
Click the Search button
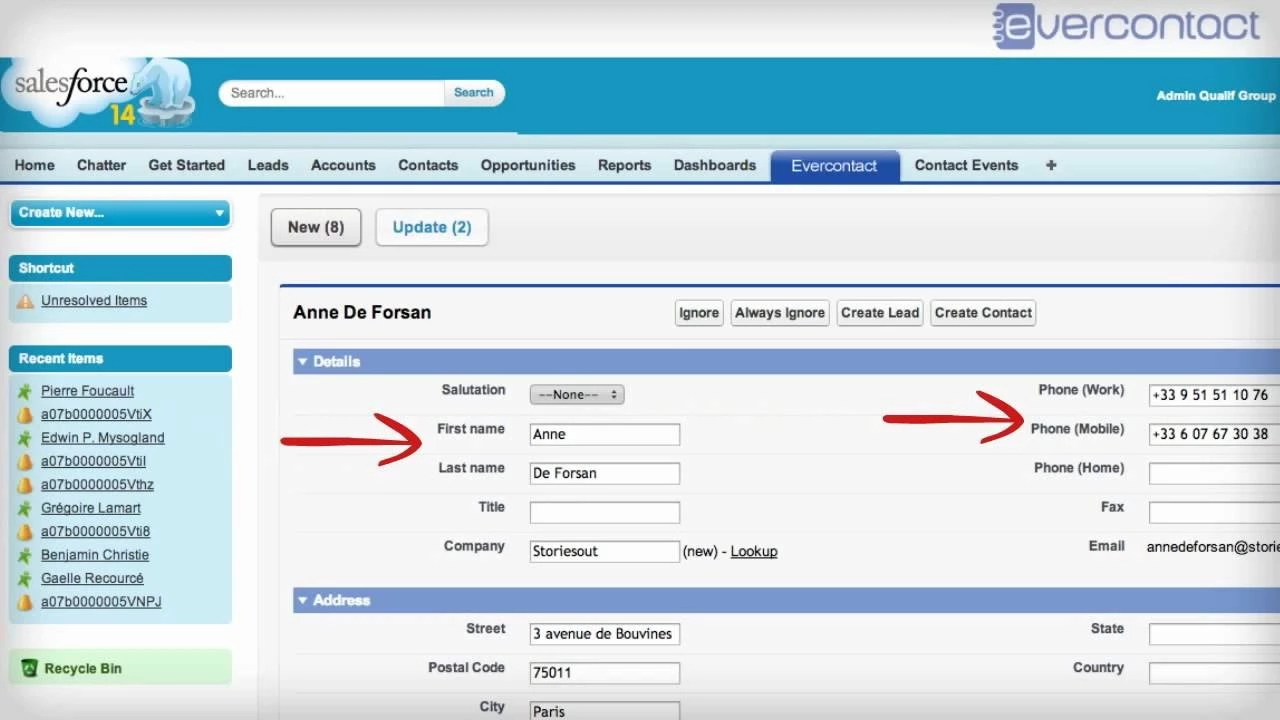pos(474,92)
